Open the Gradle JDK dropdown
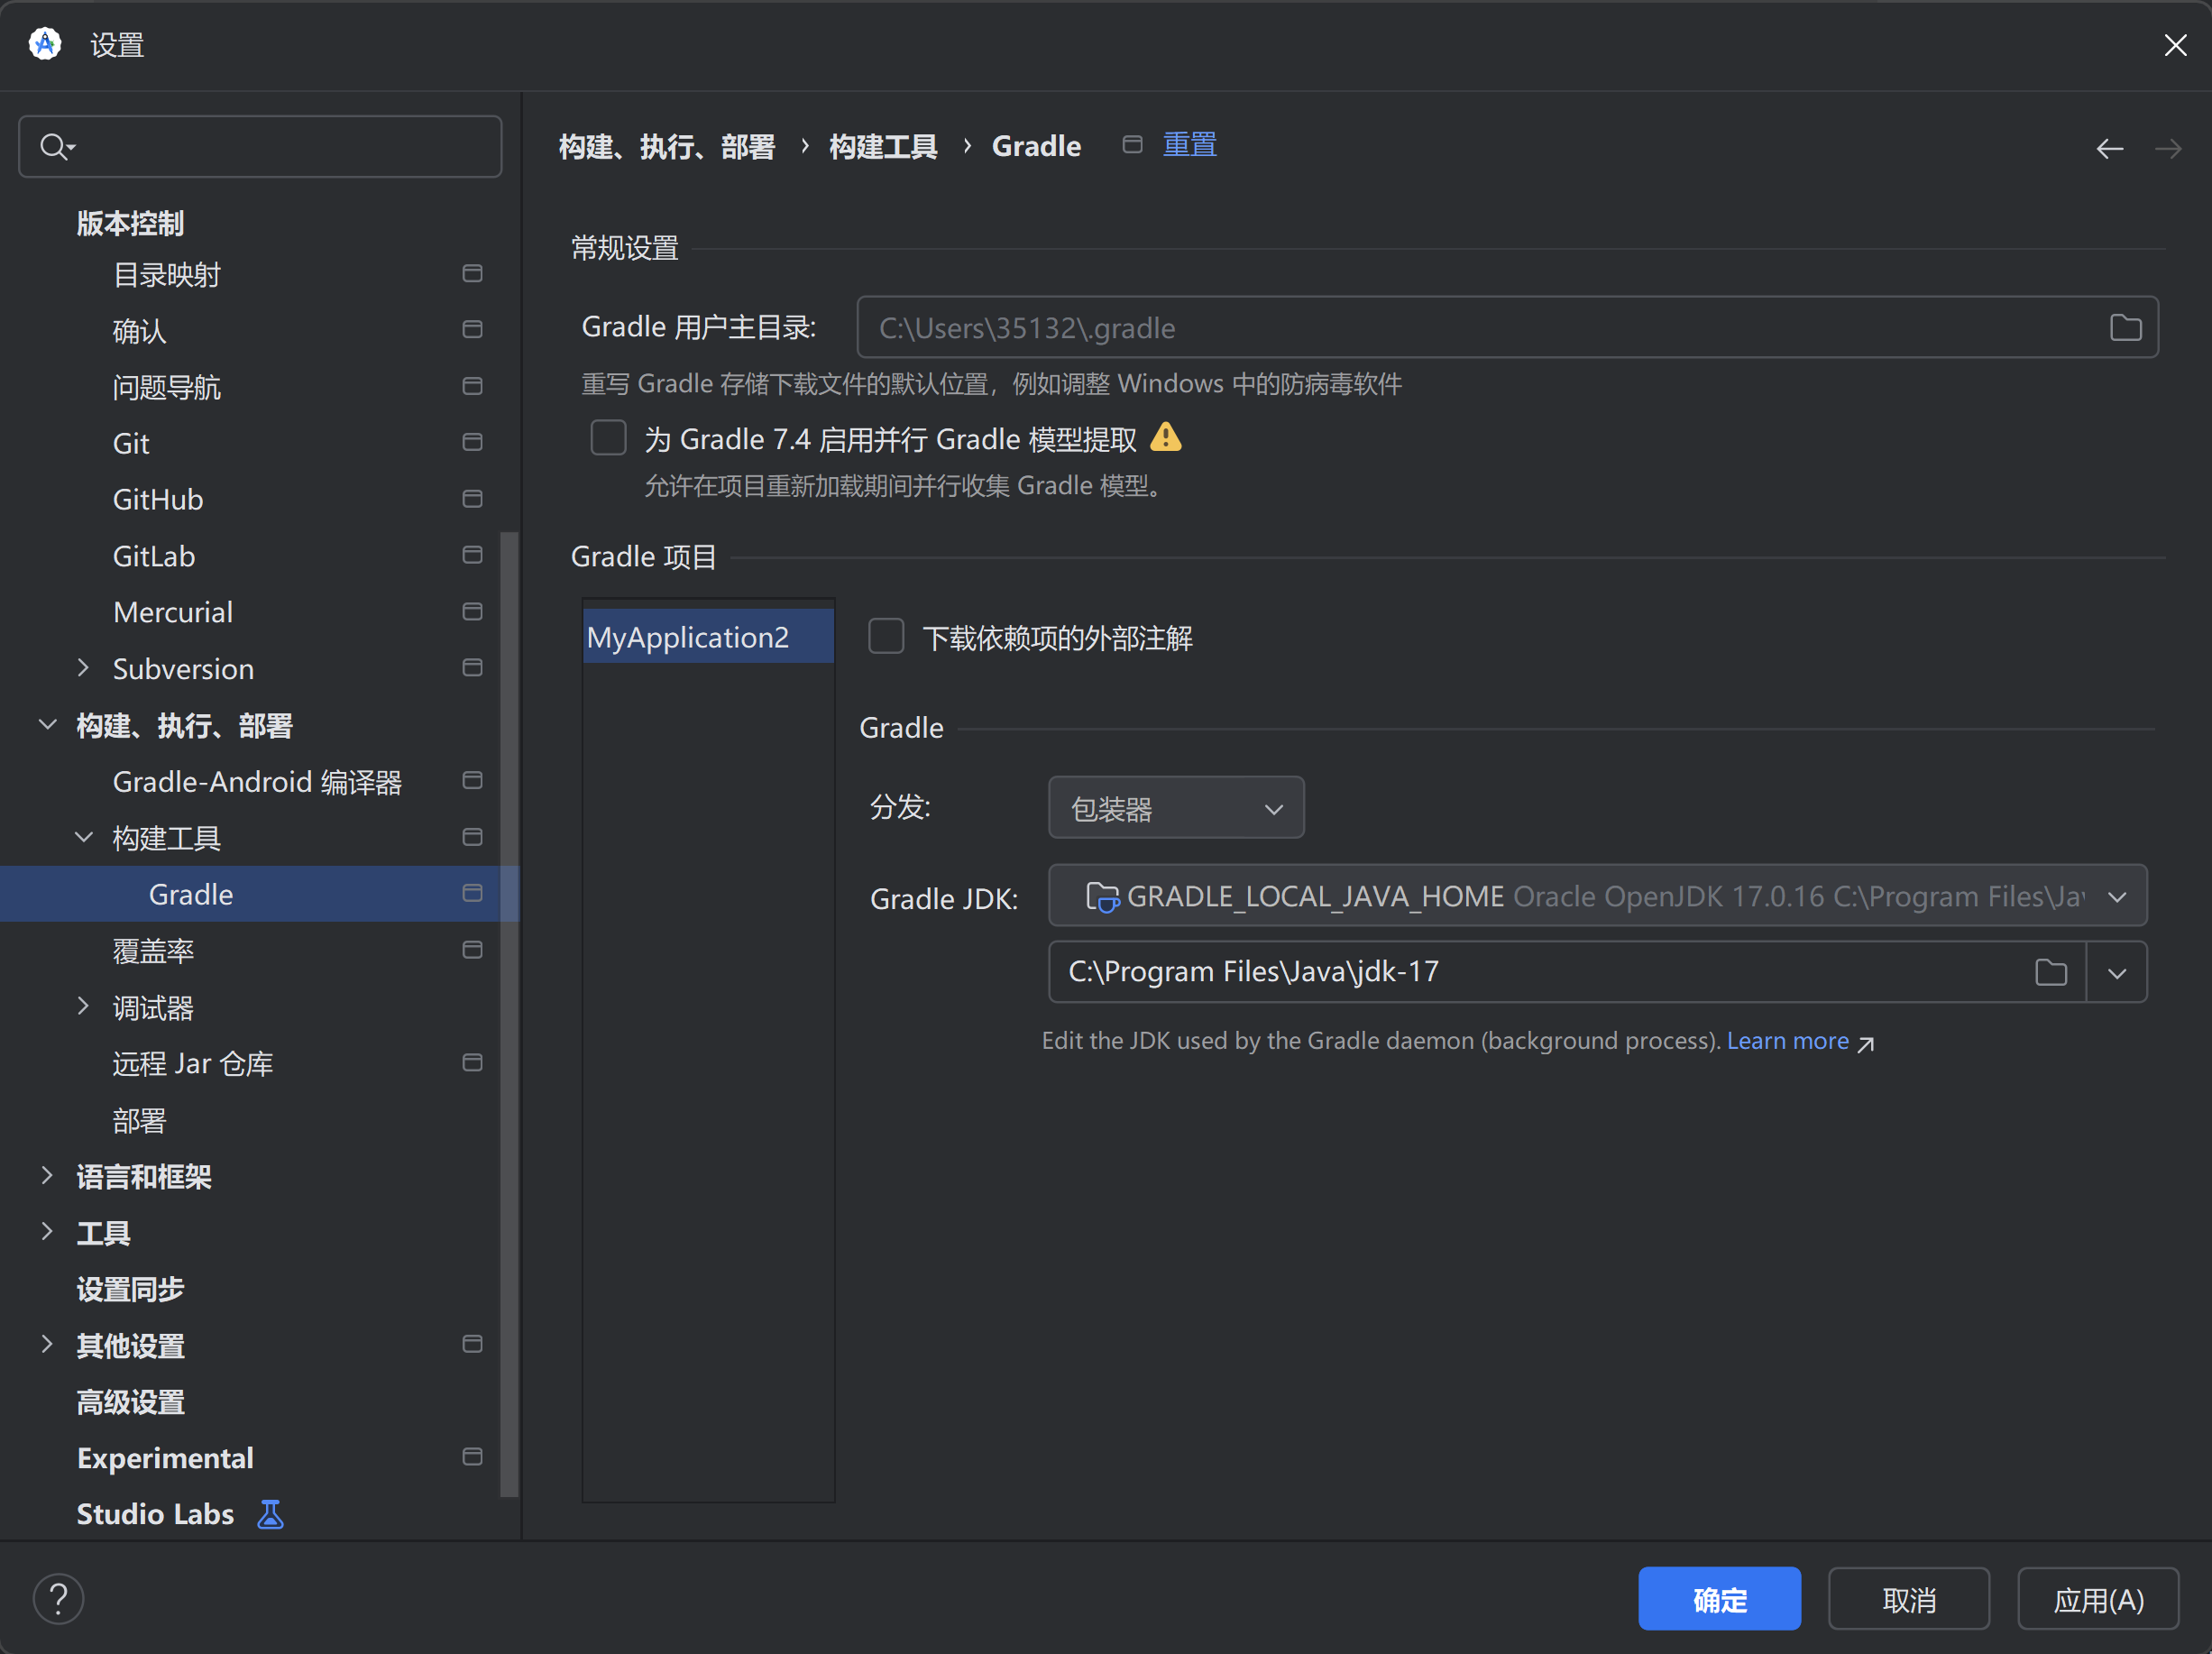Viewport: 2212px width, 1654px height. (1596, 896)
